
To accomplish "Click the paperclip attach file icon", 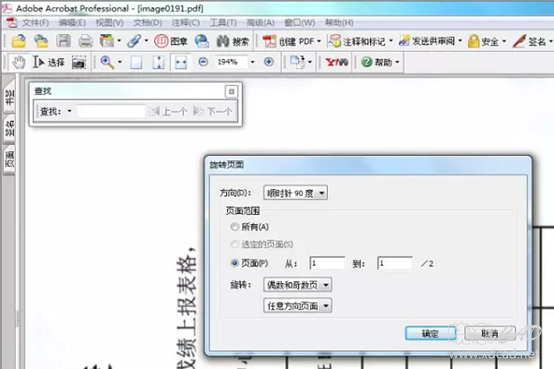I will point(134,41).
